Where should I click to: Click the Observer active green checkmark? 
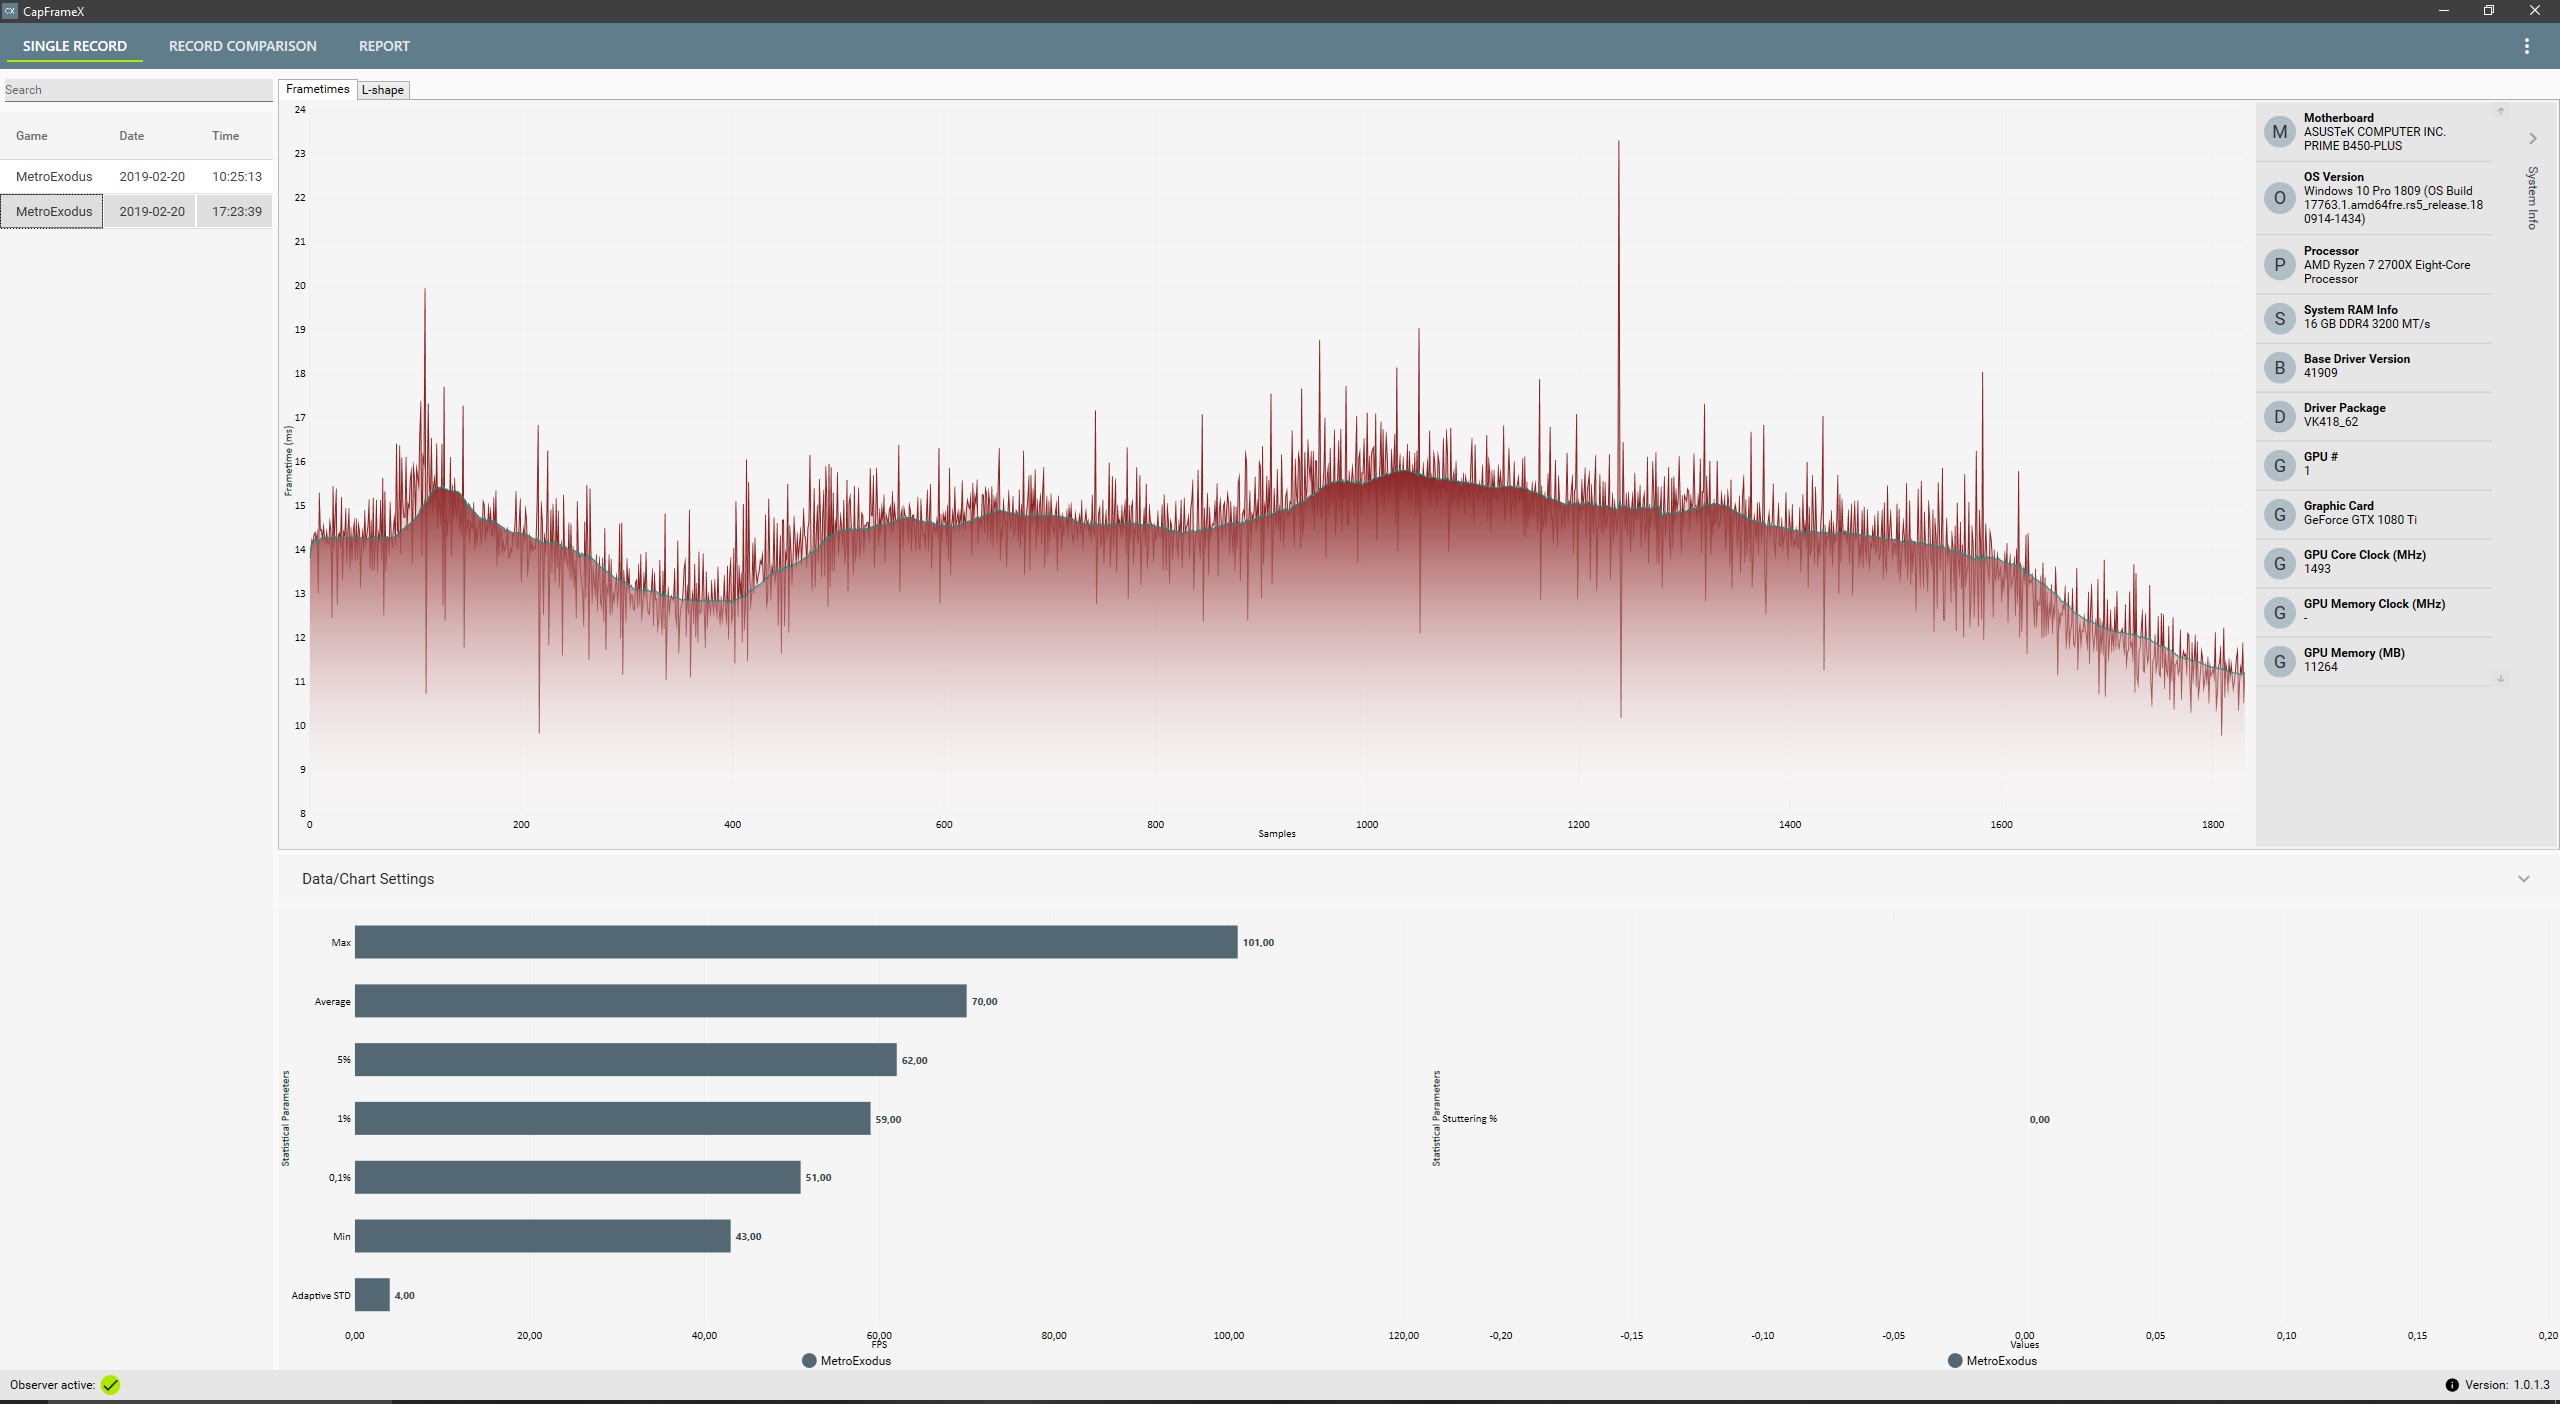coord(110,1385)
